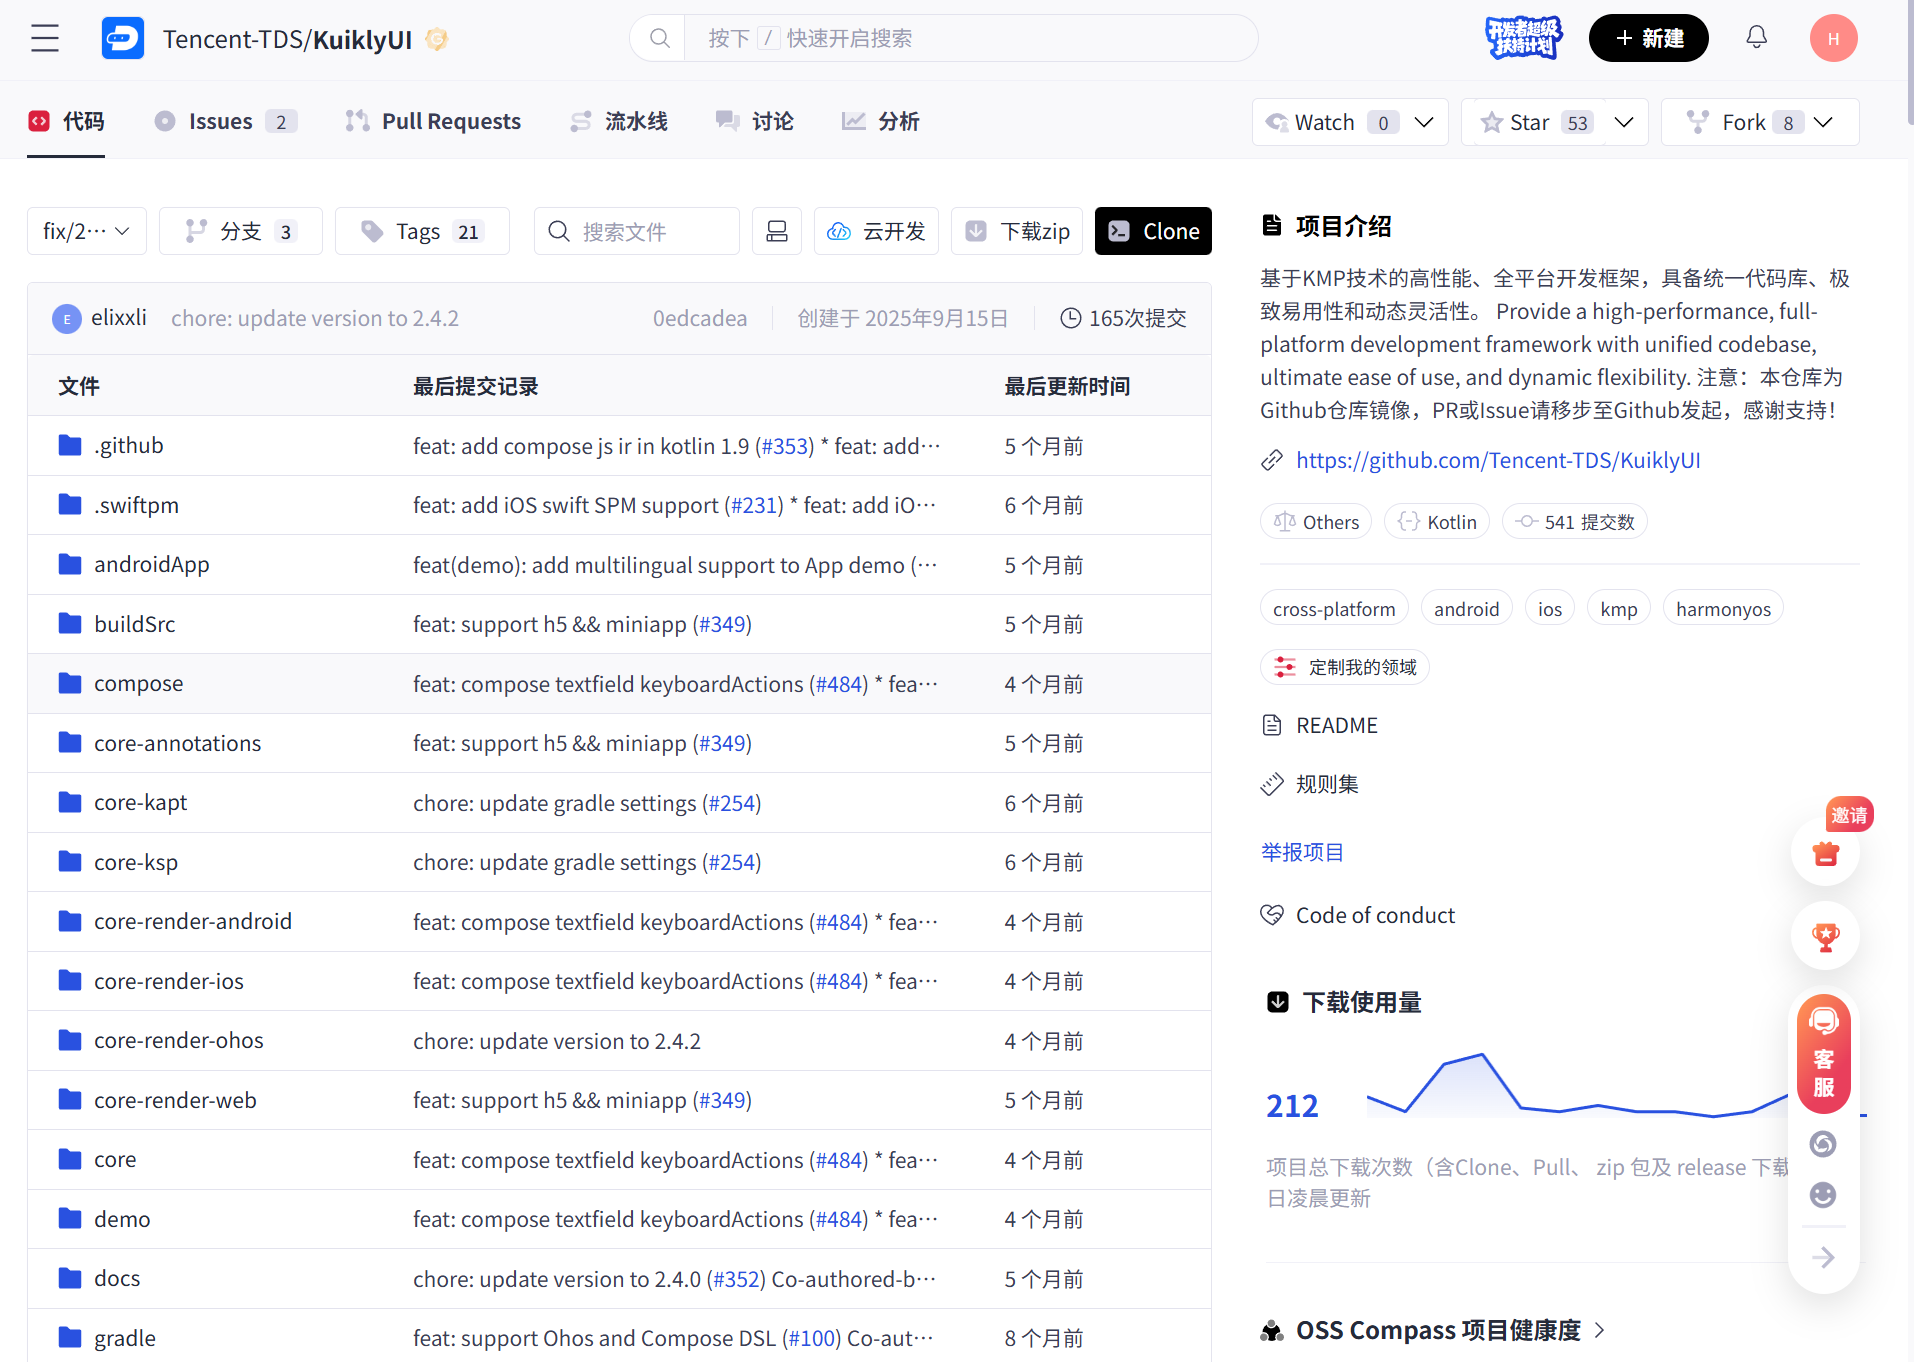Click the link icon beside the GitHub URL

tap(1271, 460)
